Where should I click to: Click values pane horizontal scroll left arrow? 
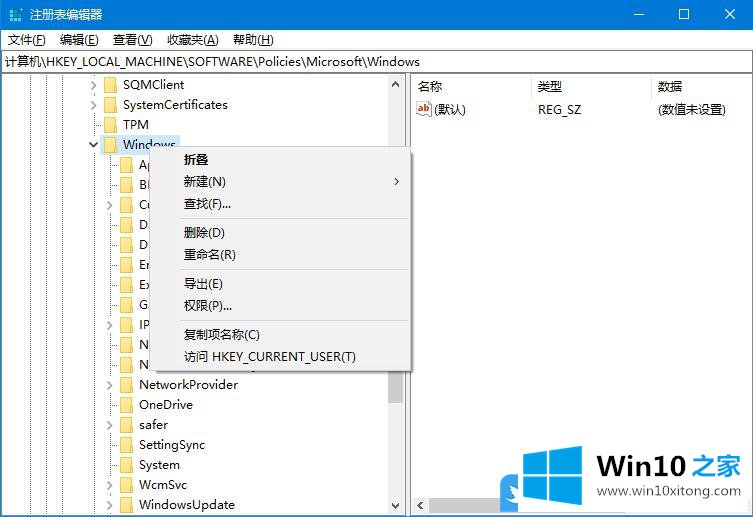(x=421, y=505)
